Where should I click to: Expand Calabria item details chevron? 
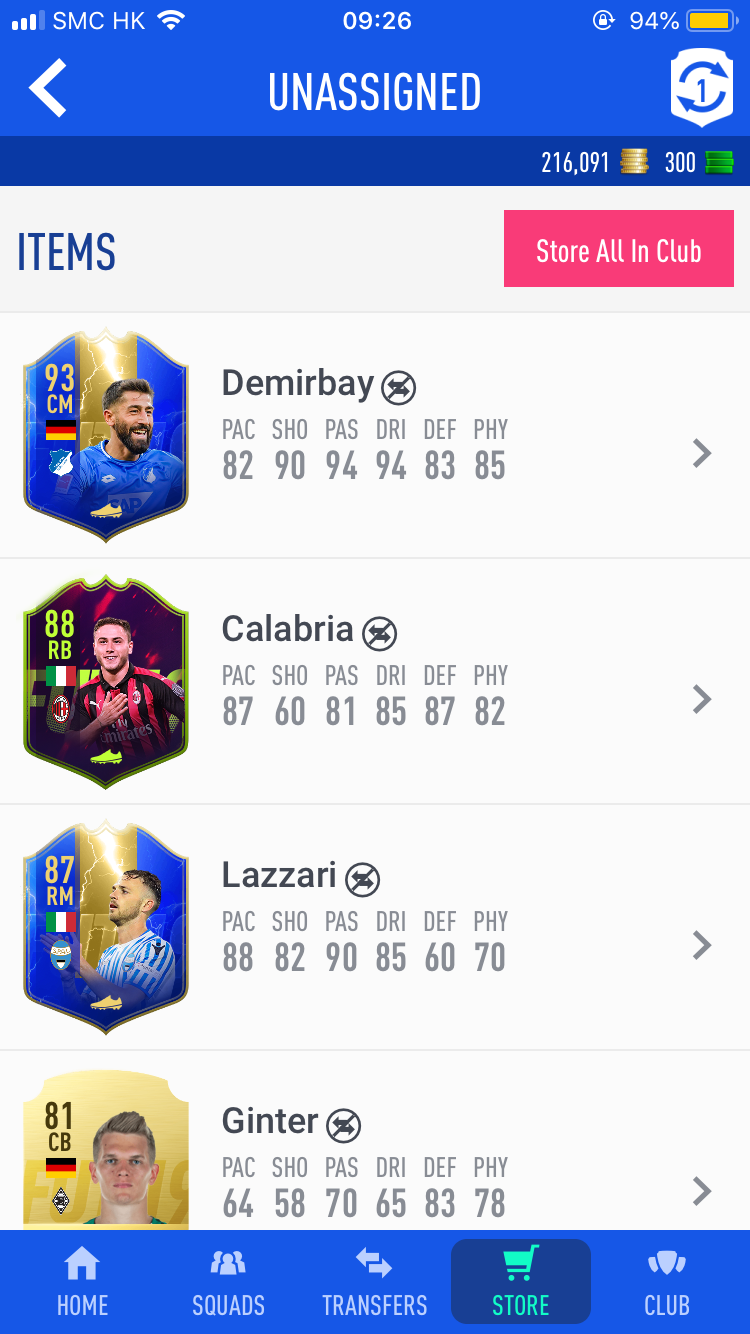click(x=702, y=699)
